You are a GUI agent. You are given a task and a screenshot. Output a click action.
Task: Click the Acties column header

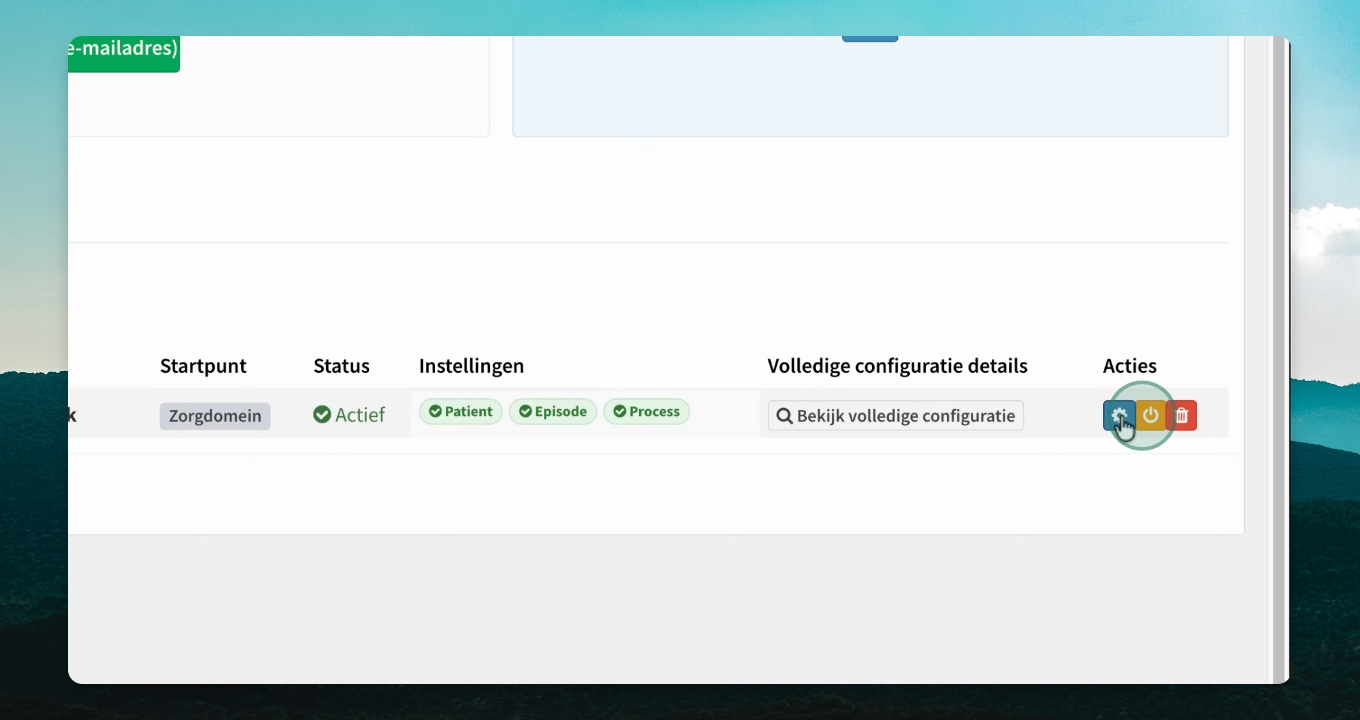pyautogui.click(x=1130, y=366)
